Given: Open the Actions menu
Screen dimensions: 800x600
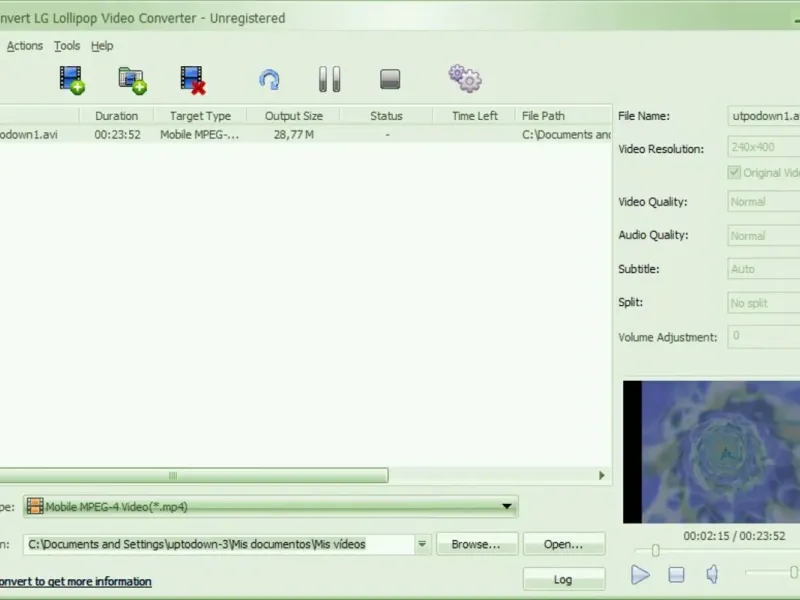Looking at the screenshot, I should pyautogui.click(x=24, y=46).
